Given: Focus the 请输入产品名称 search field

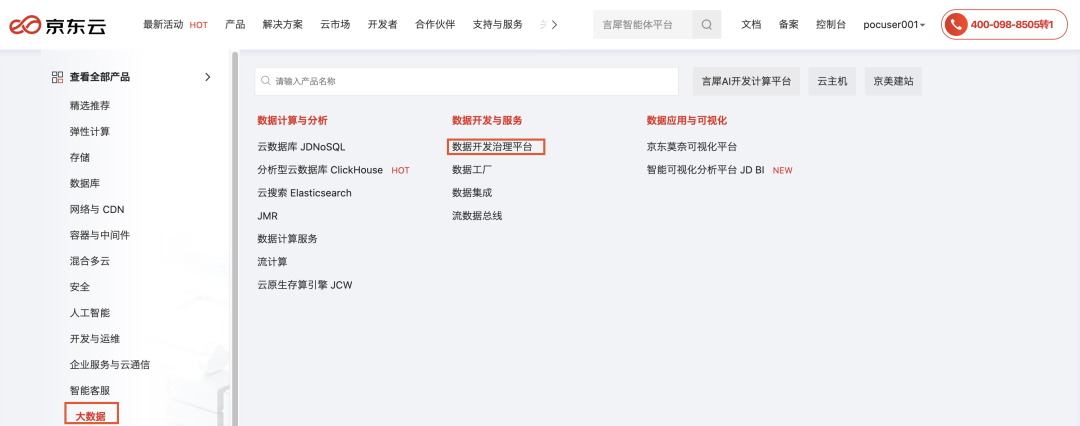Looking at the screenshot, I should (466, 81).
